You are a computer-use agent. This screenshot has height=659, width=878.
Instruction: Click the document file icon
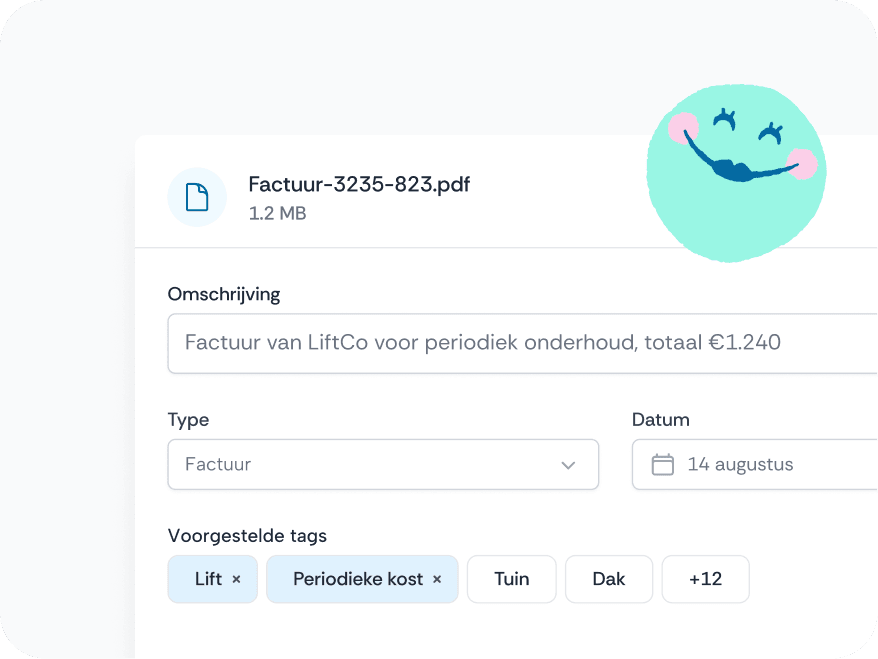(x=197, y=197)
